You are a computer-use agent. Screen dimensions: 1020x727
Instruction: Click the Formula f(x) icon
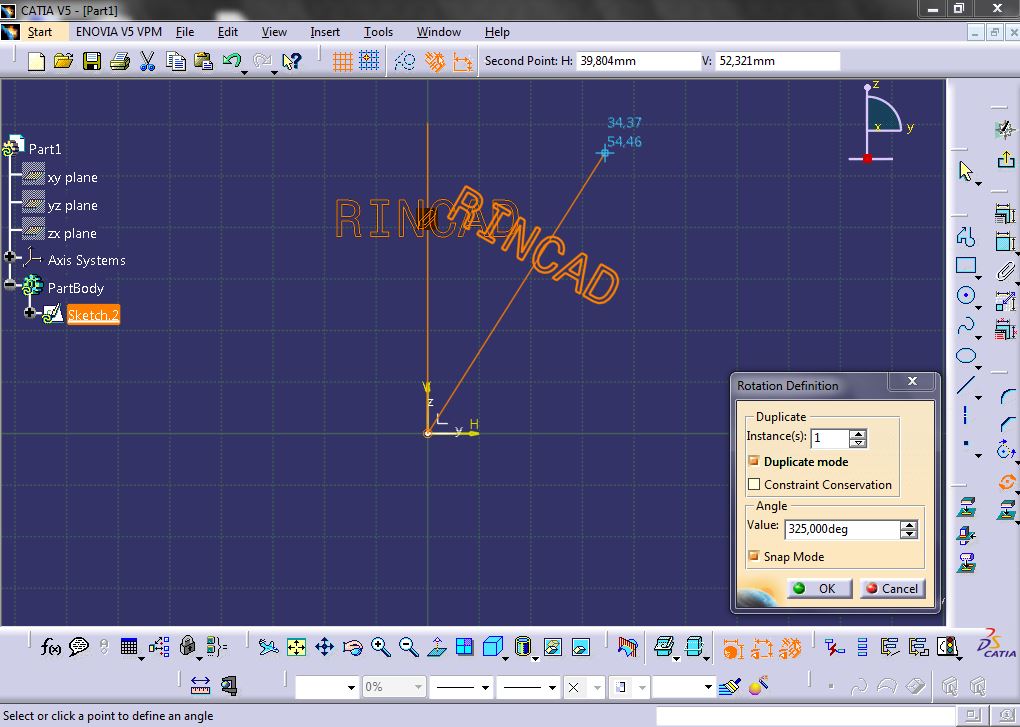pos(50,646)
